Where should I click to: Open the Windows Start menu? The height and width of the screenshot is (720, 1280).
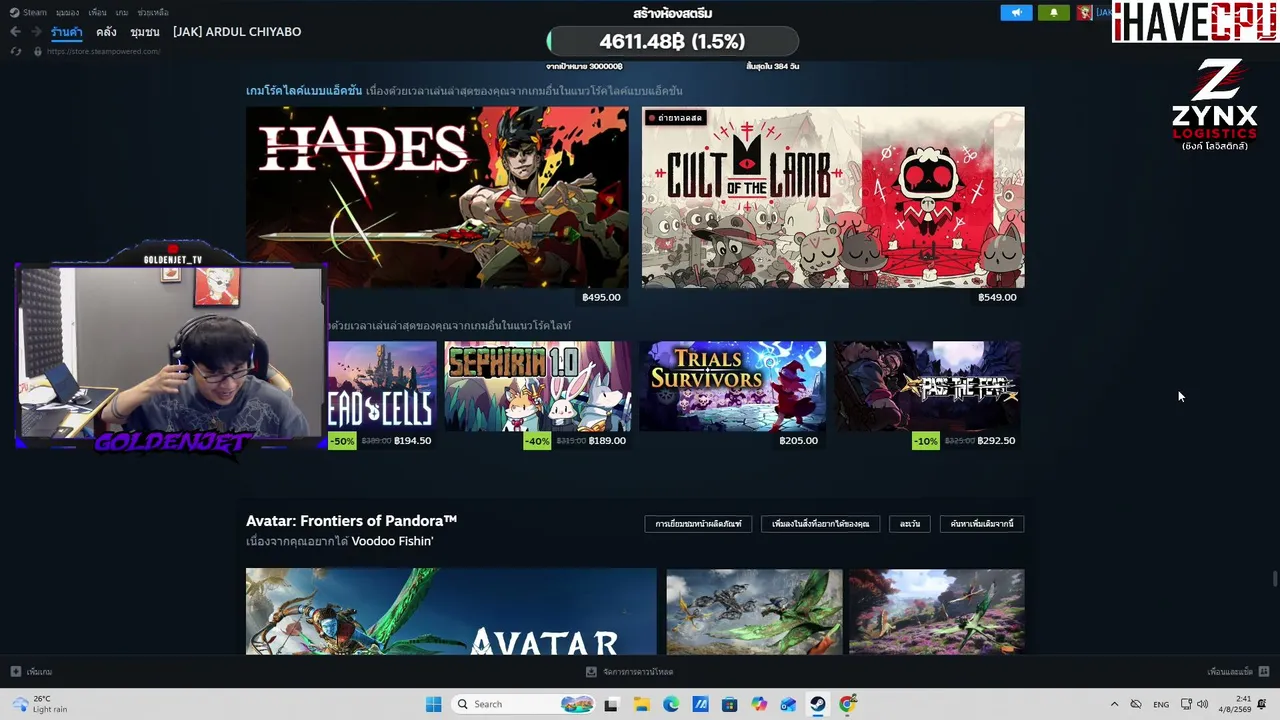pyautogui.click(x=433, y=704)
